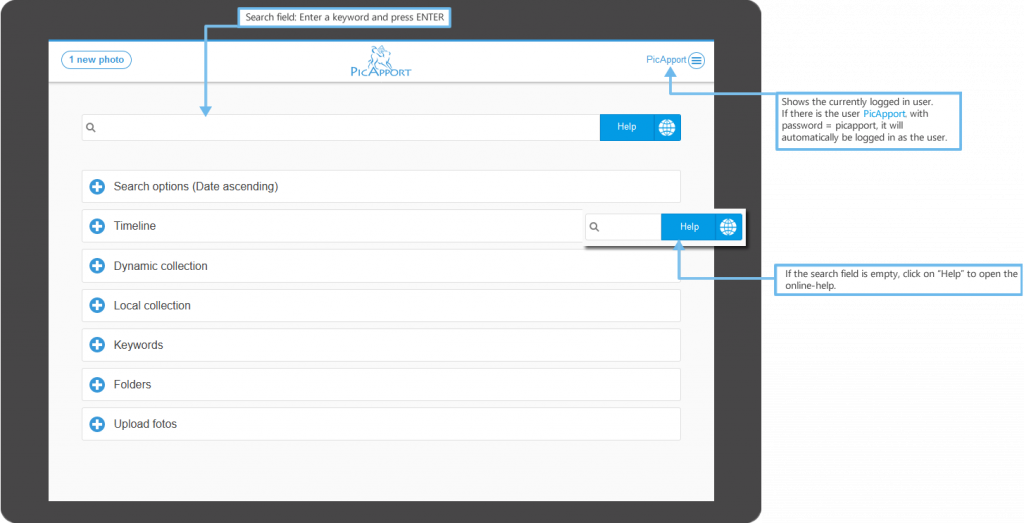This screenshot has height=523, width=1024.
Task: Click the PicApport username link at top right
Action: 666,60
